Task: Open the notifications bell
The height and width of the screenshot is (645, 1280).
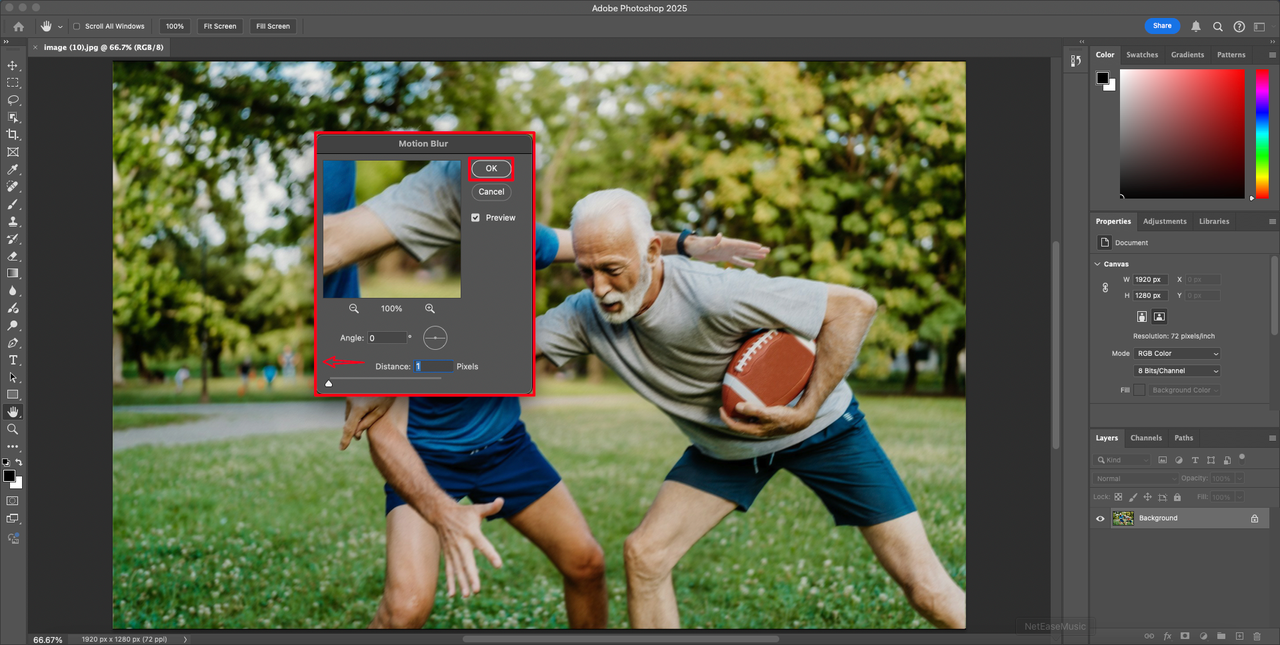Action: (x=1196, y=26)
